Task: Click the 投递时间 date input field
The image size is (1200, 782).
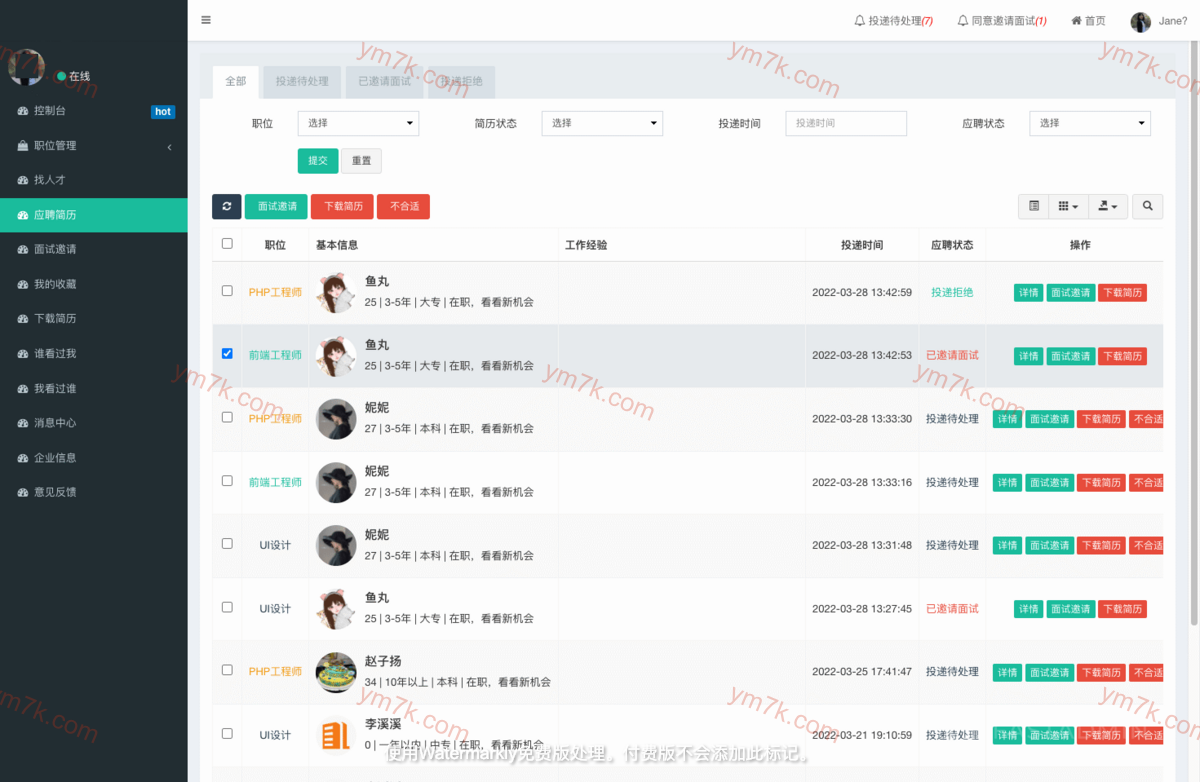Action: 846,123
